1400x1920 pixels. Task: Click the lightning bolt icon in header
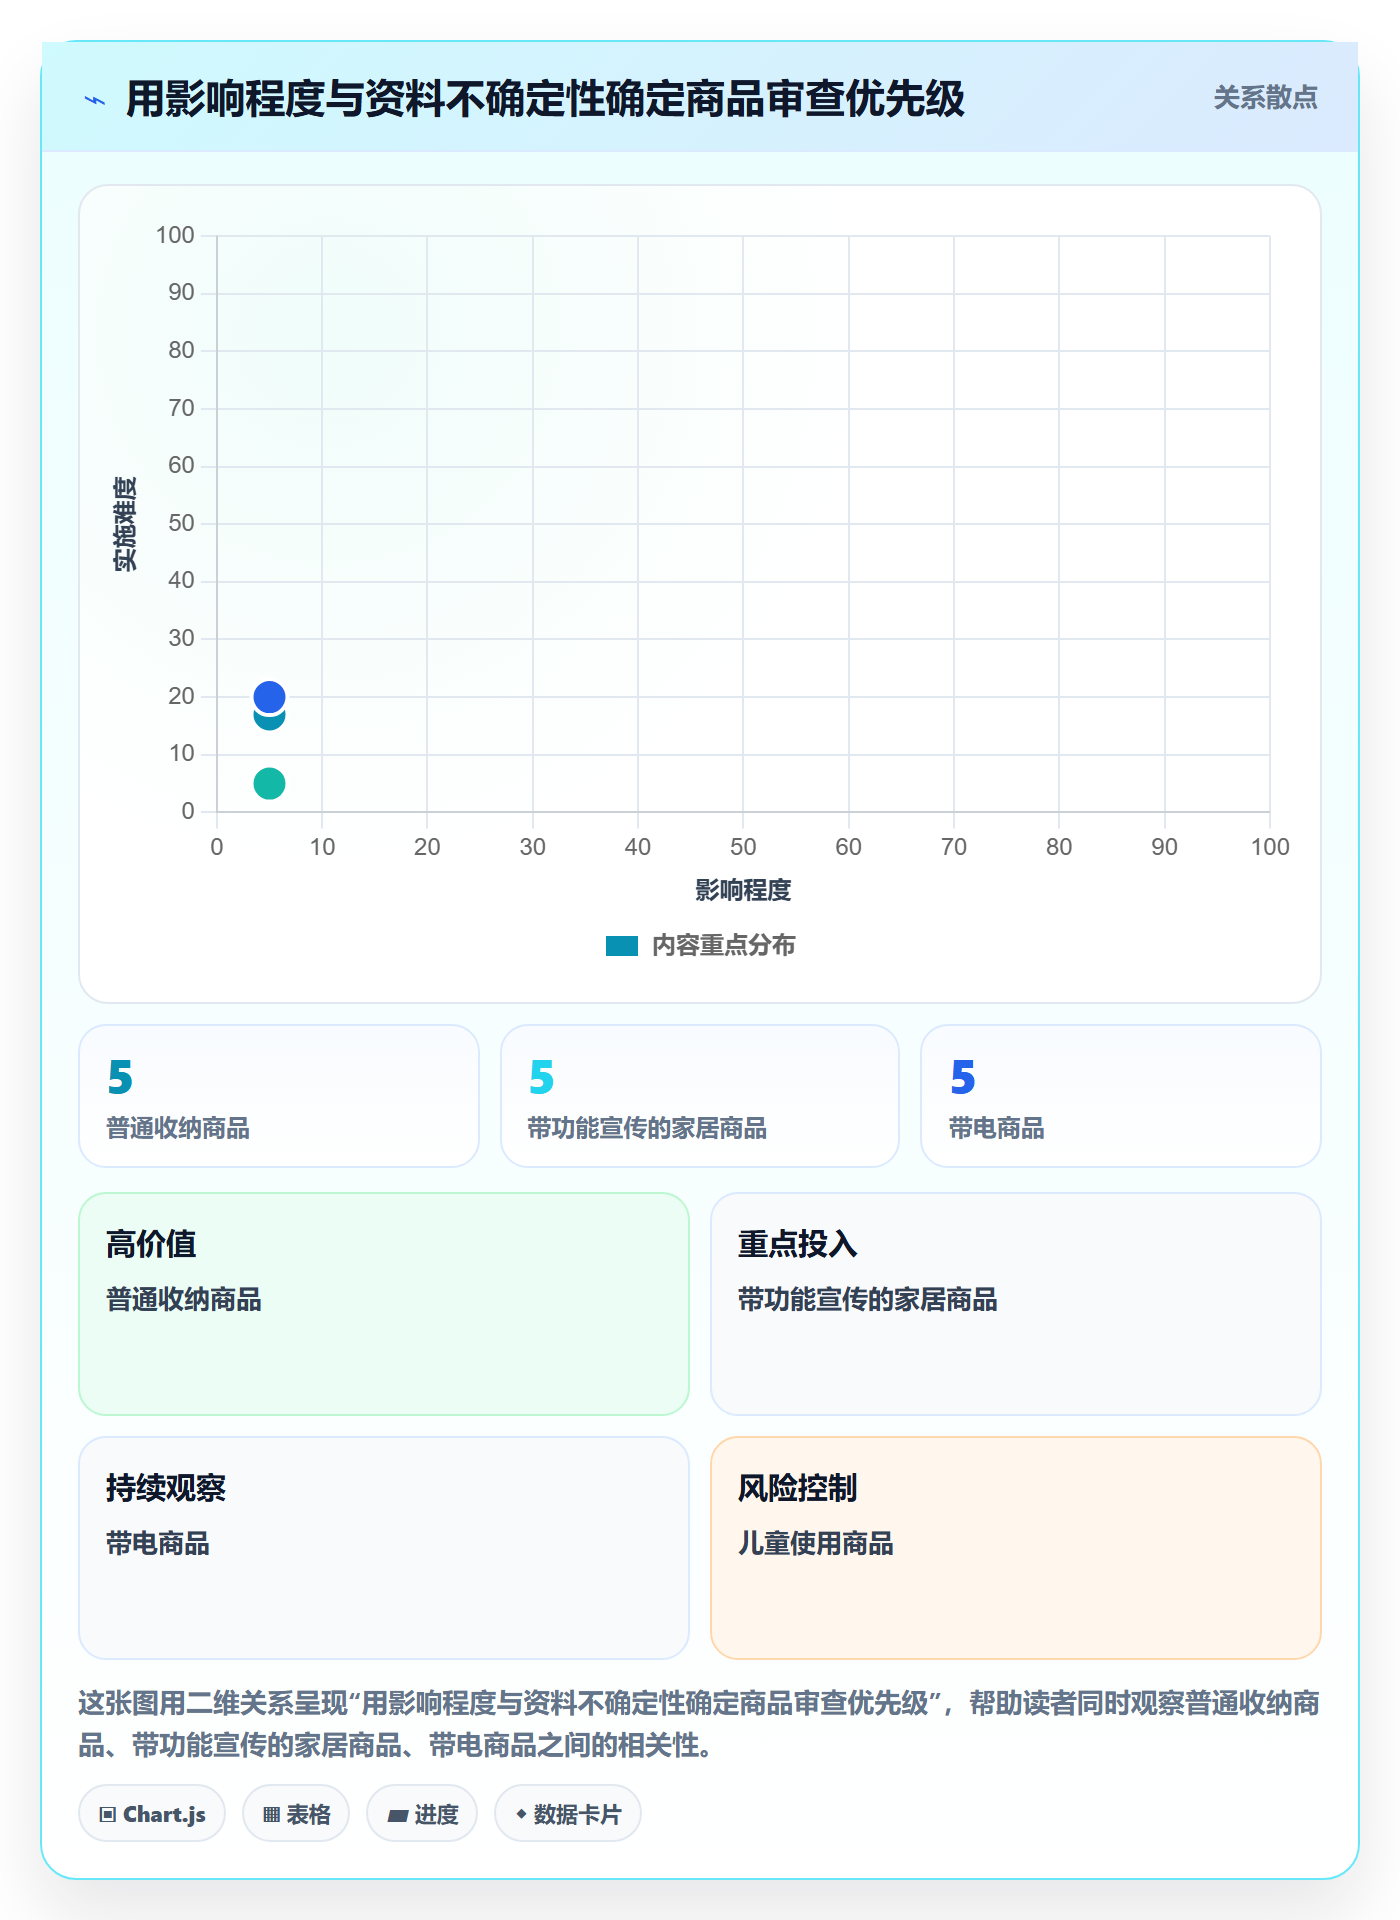click(x=95, y=100)
